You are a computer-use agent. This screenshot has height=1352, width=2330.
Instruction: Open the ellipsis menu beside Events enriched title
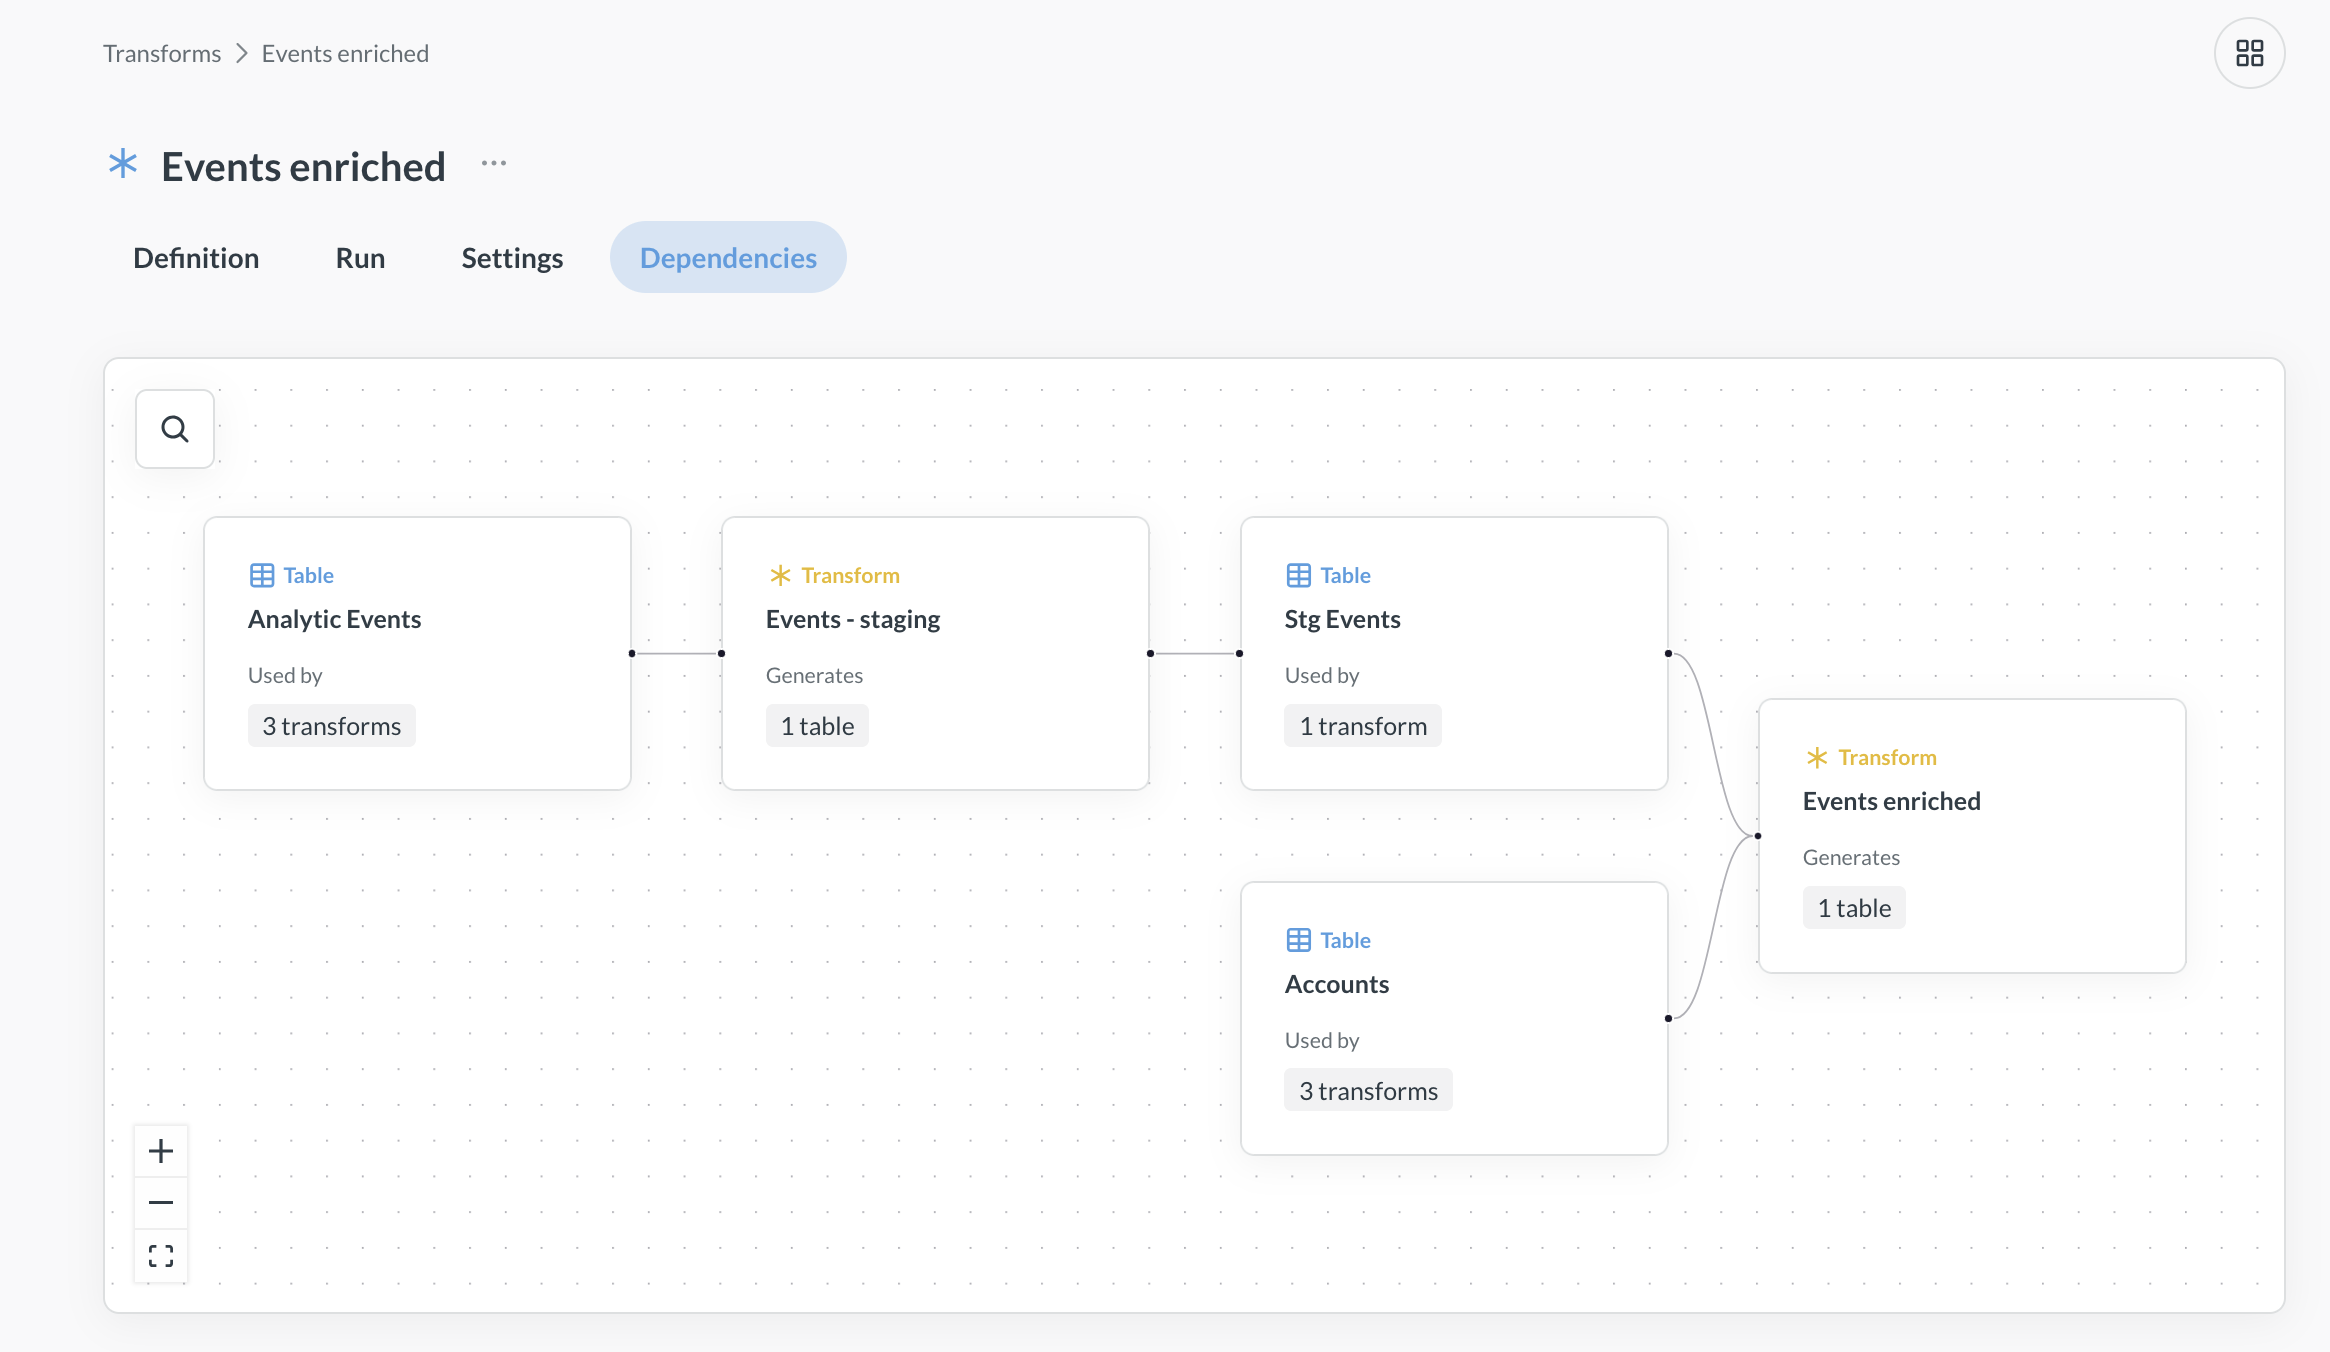(x=493, y=163)
